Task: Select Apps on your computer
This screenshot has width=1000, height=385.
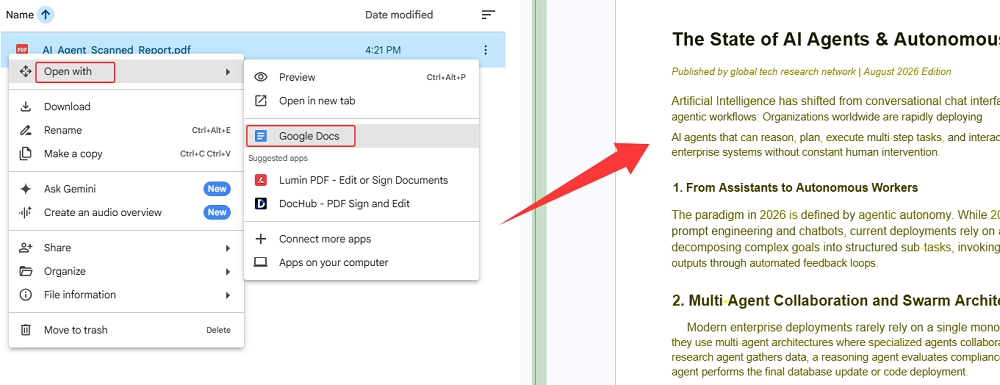Action: tap(362, 262)
